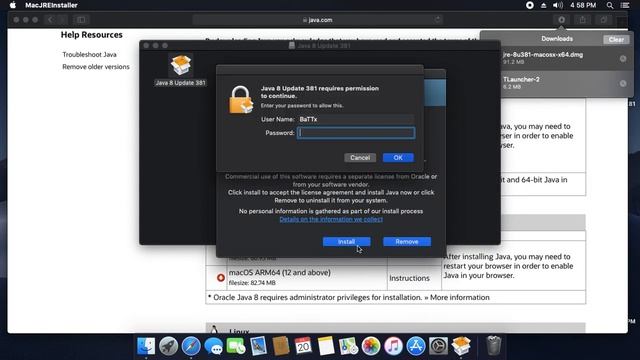Reveal jre-8u381-macosx-x64.dmg in Finder
640x360 pixels.
[x=623, y=59]
